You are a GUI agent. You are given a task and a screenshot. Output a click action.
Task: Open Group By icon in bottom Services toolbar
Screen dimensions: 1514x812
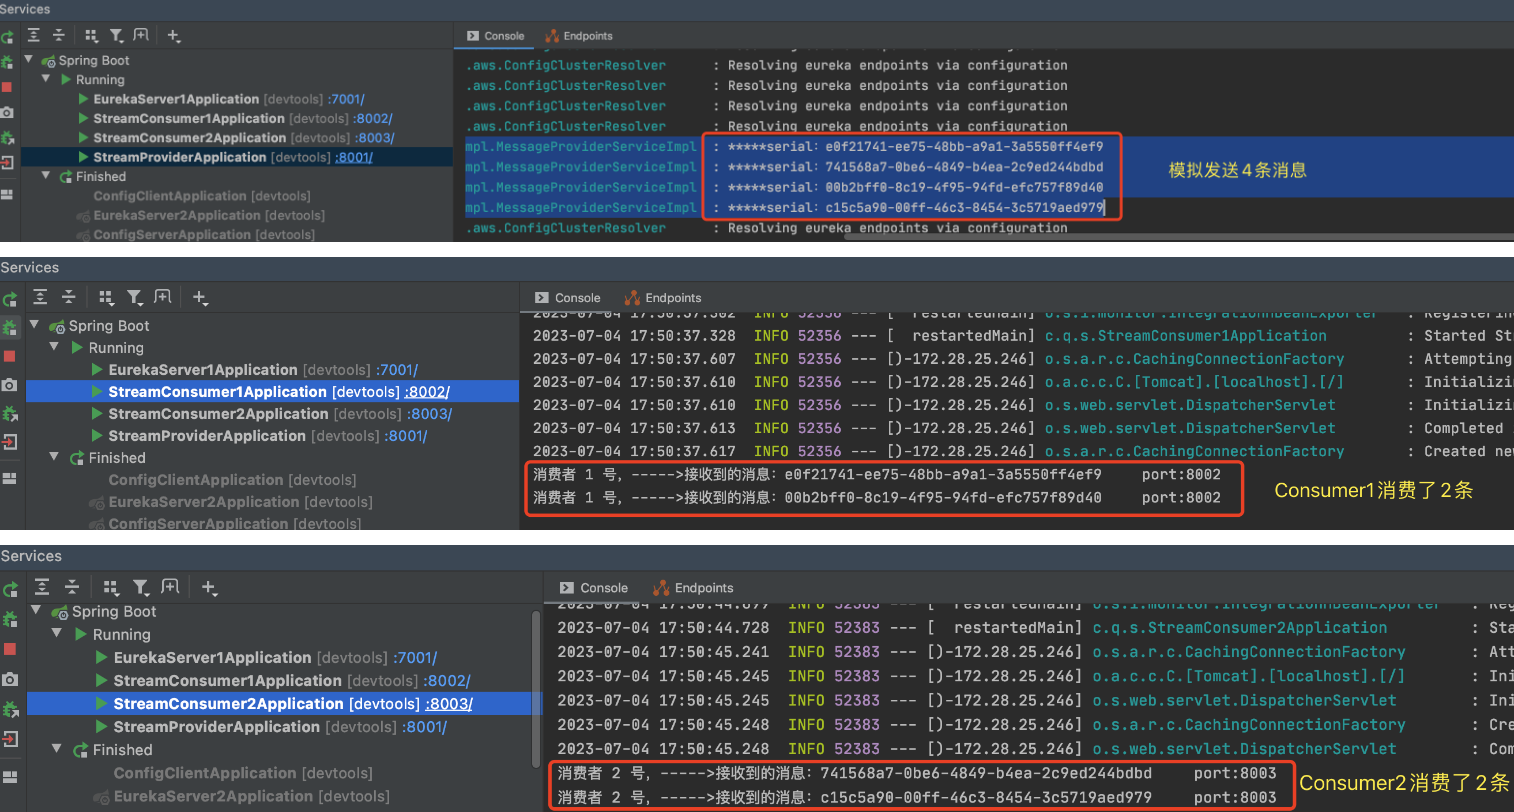(111, 587)
